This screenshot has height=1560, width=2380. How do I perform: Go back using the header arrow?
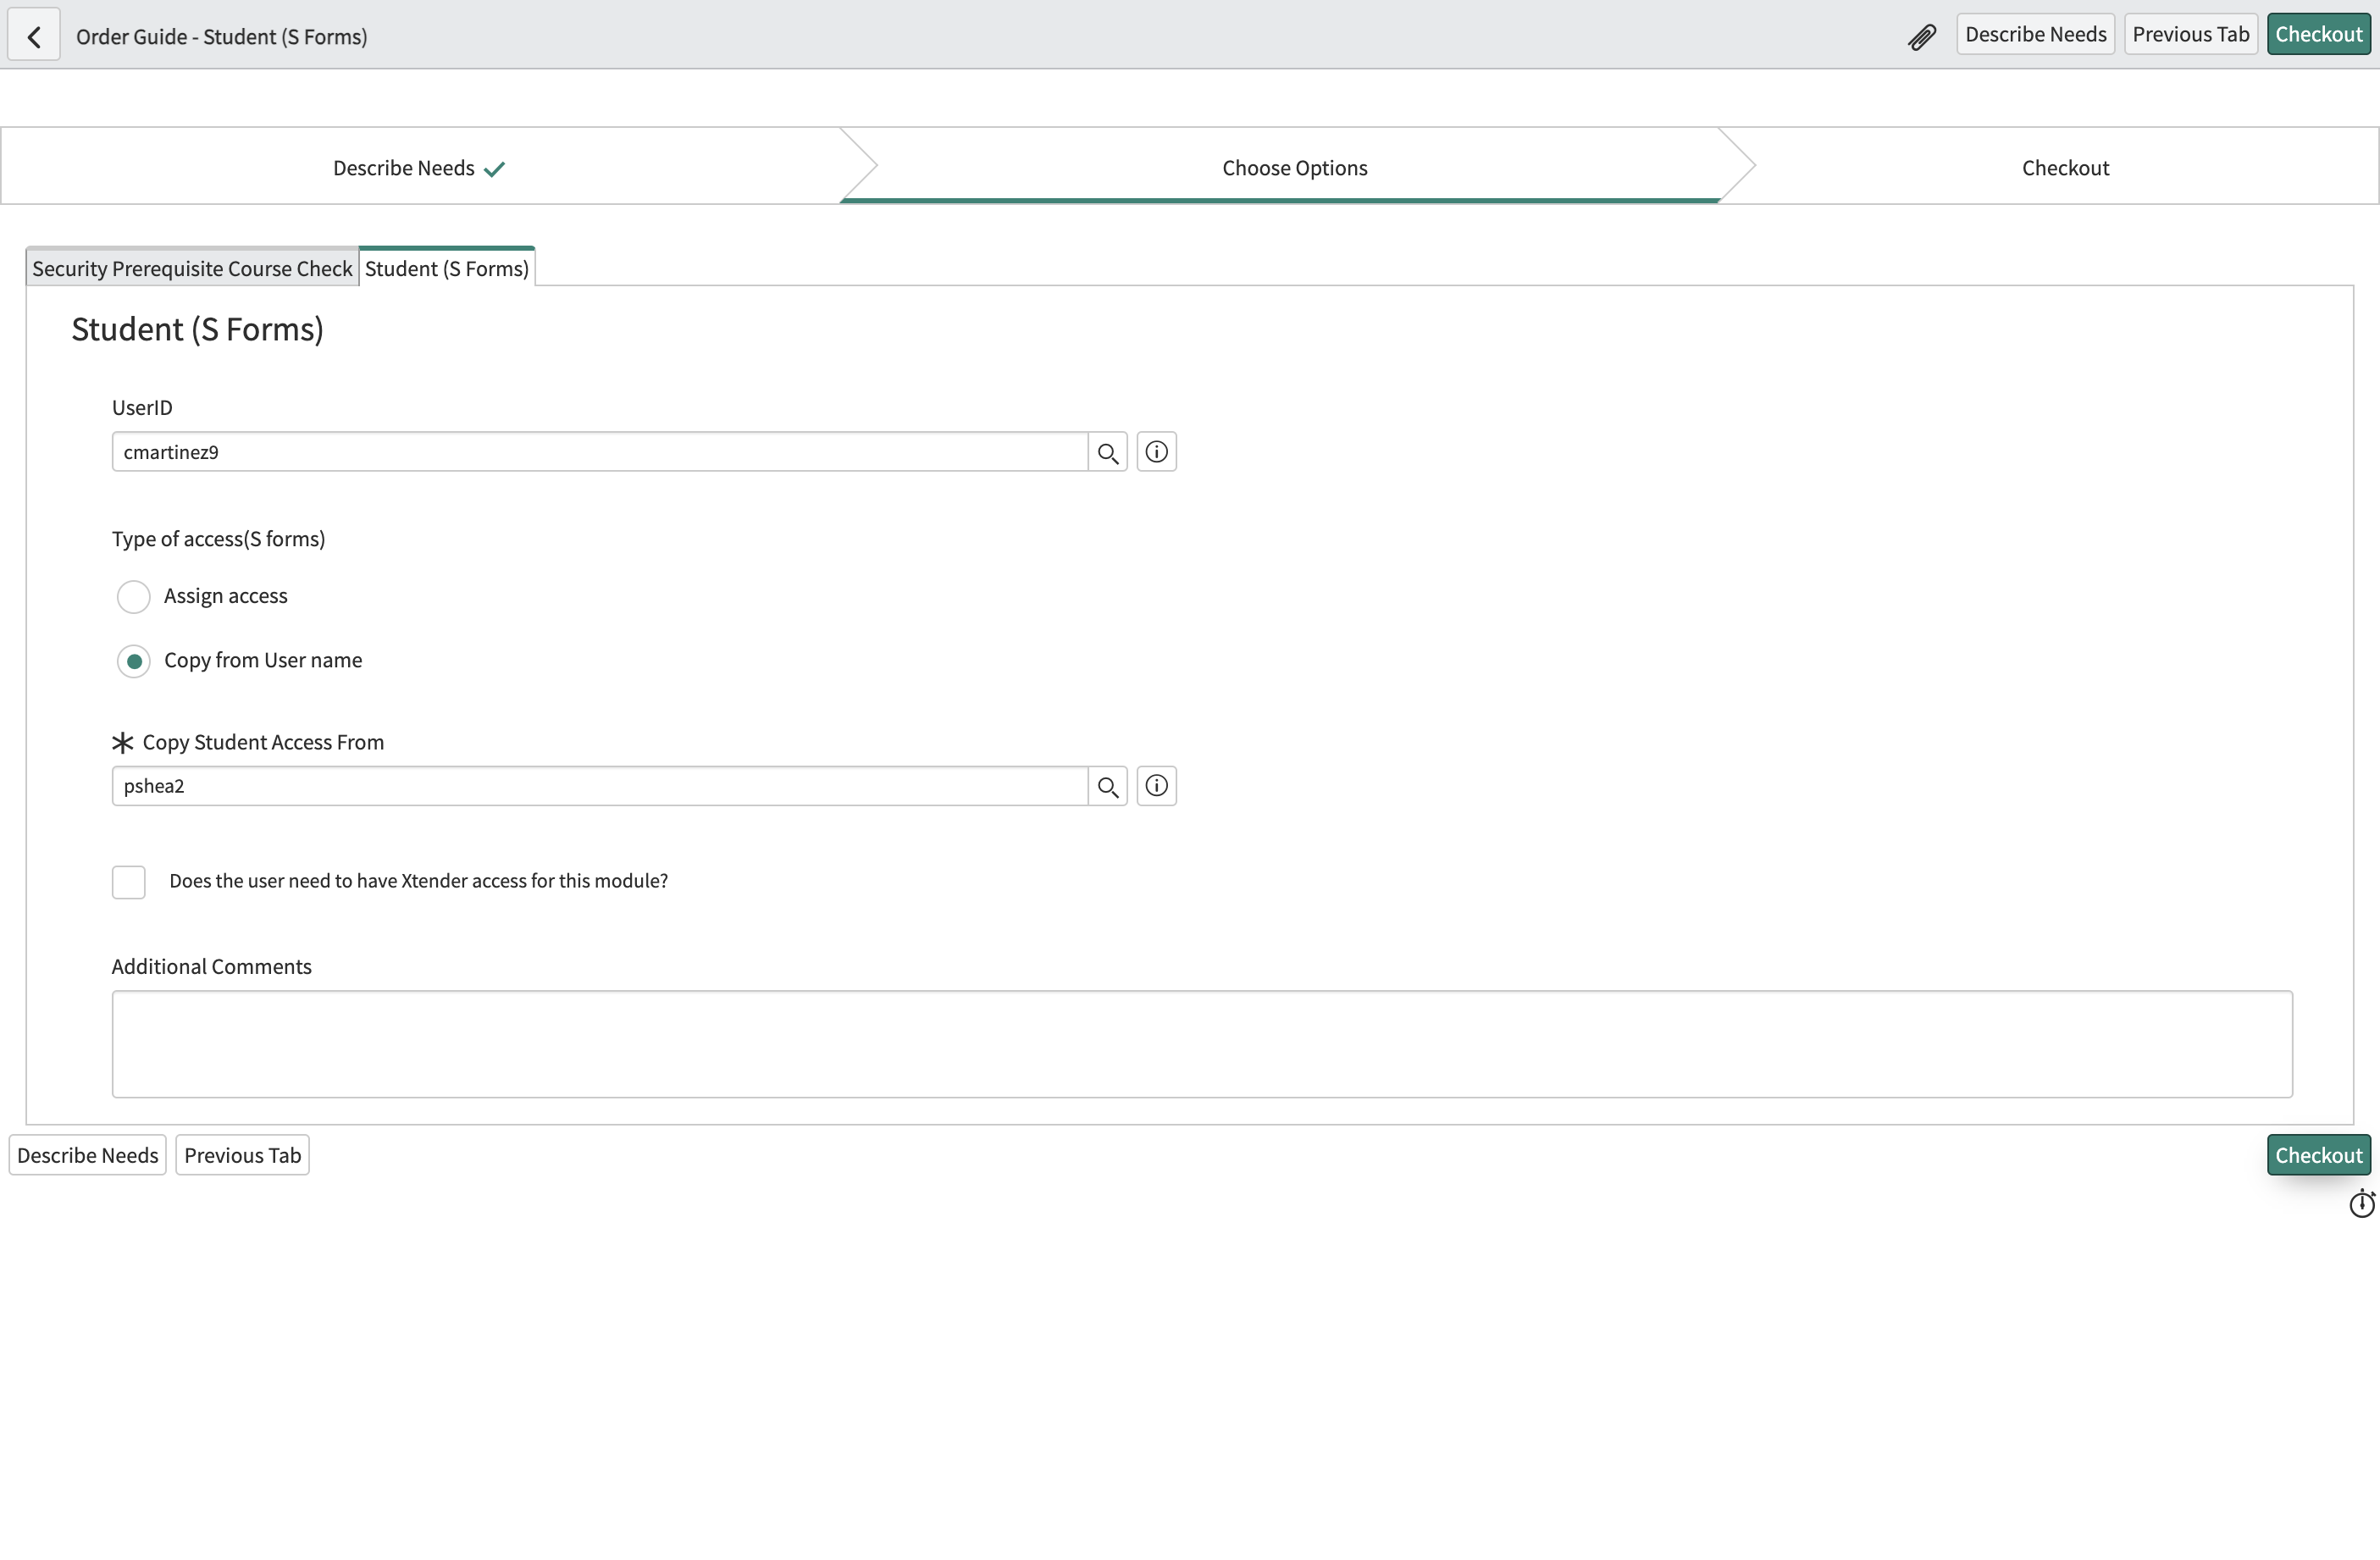click(x=34, y=36)
